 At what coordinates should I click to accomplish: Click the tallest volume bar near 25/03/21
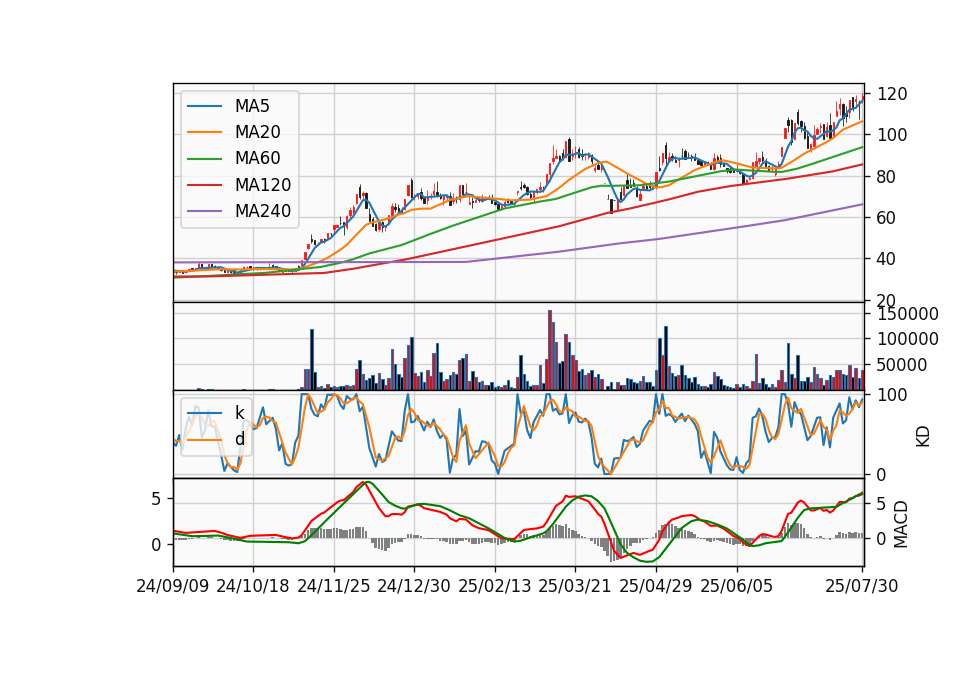pos(550,350)
